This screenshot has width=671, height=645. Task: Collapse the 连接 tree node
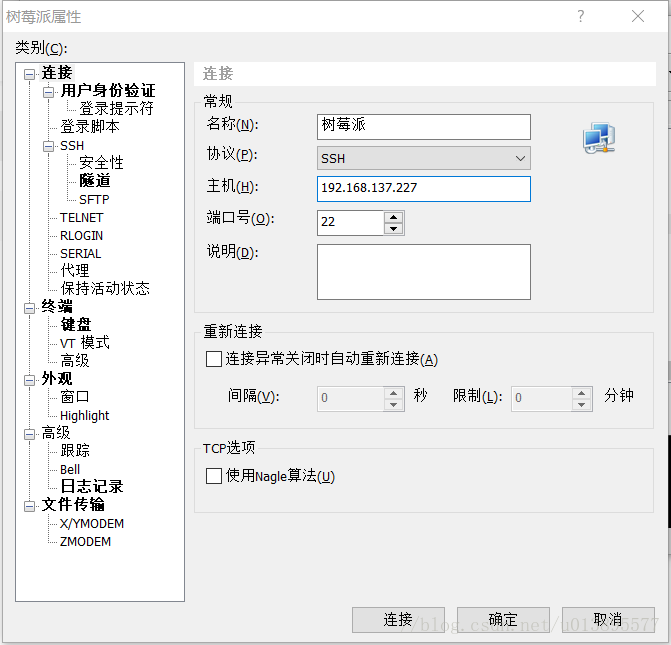point(30,74)
